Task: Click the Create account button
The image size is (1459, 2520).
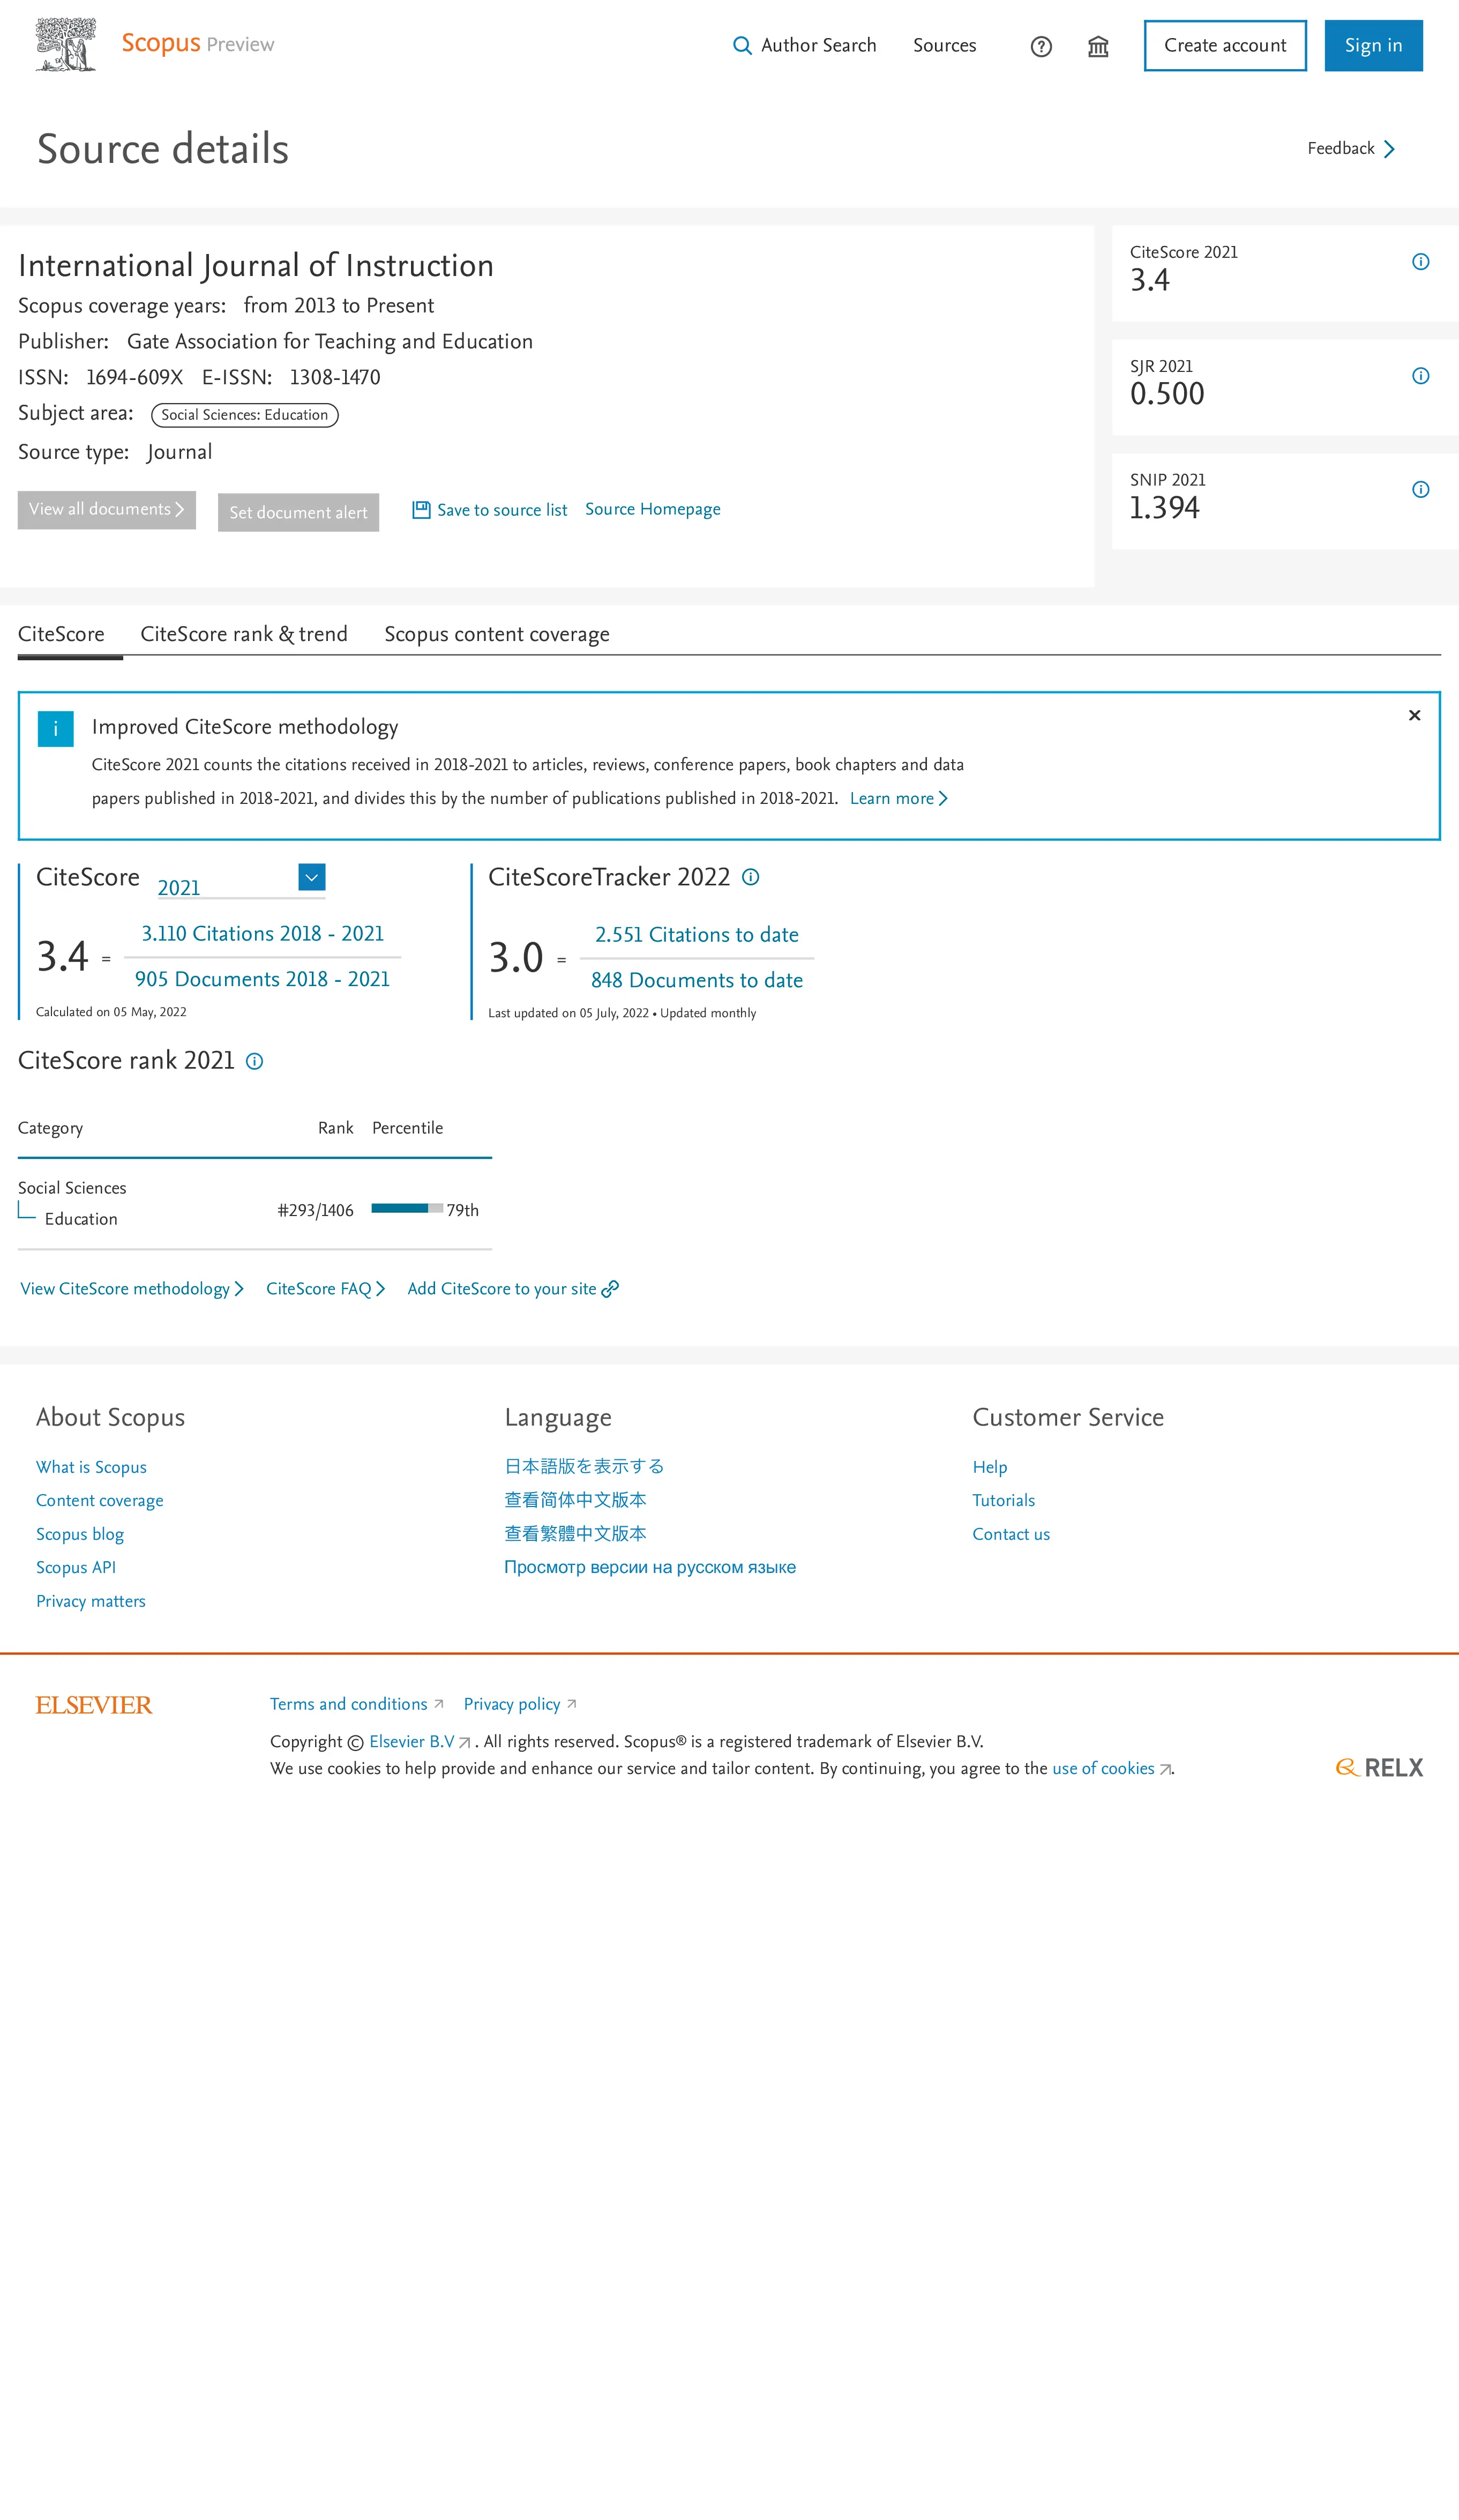Action: [x=1225, y=46]
